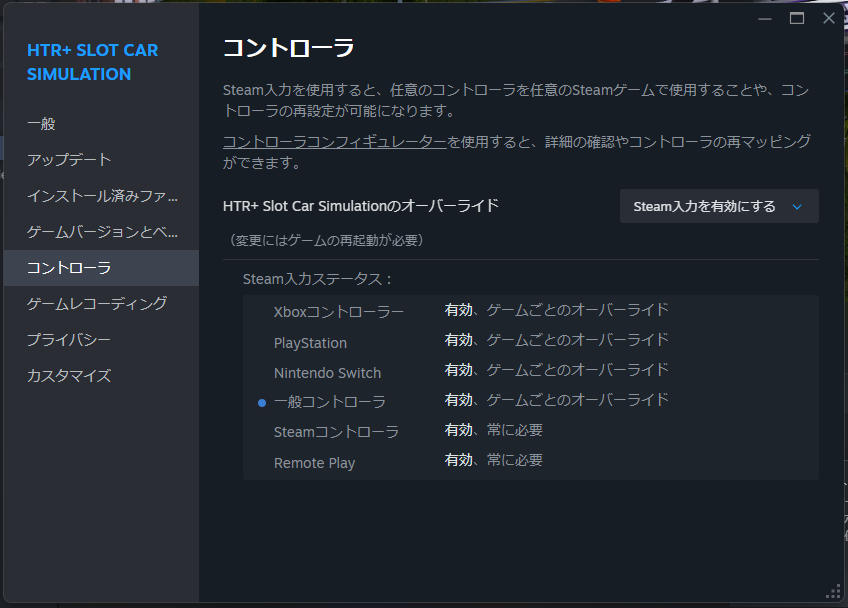Click override status text for Xboxコントローラー
Screen dimensions: 848x608
click(556, 310)
